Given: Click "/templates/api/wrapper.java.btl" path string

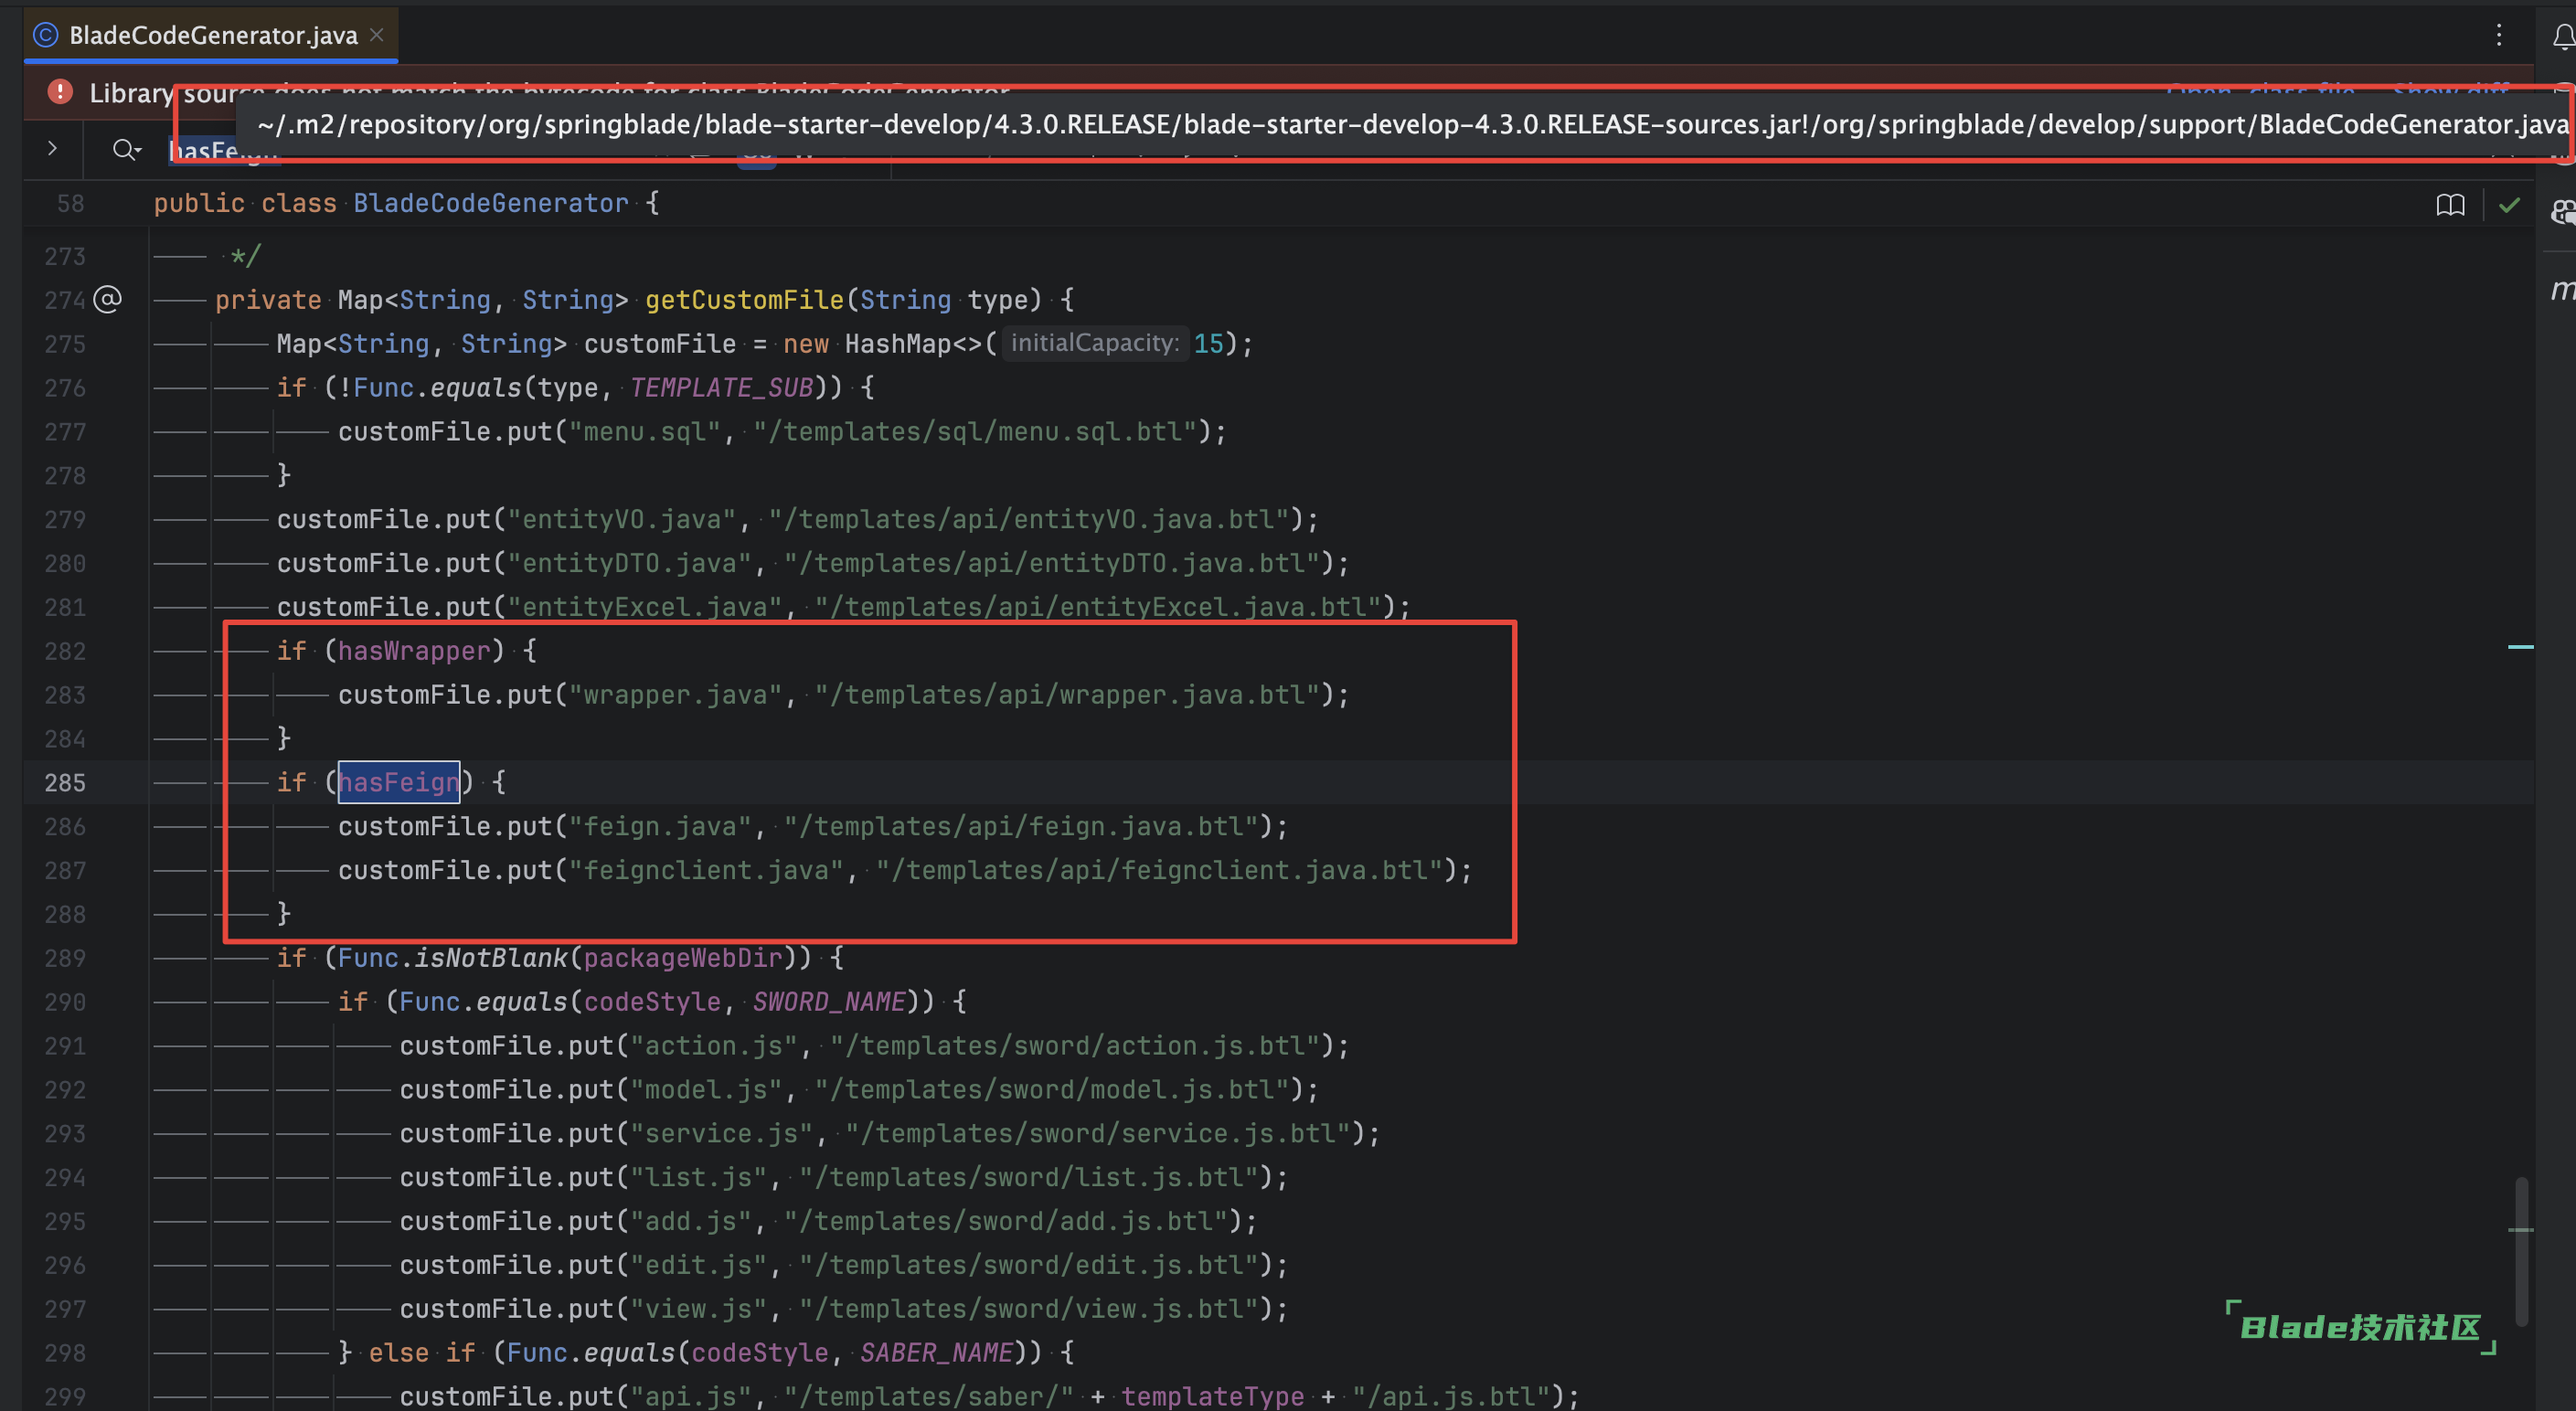Looking at the screenshot, I should pos(1067,695).
